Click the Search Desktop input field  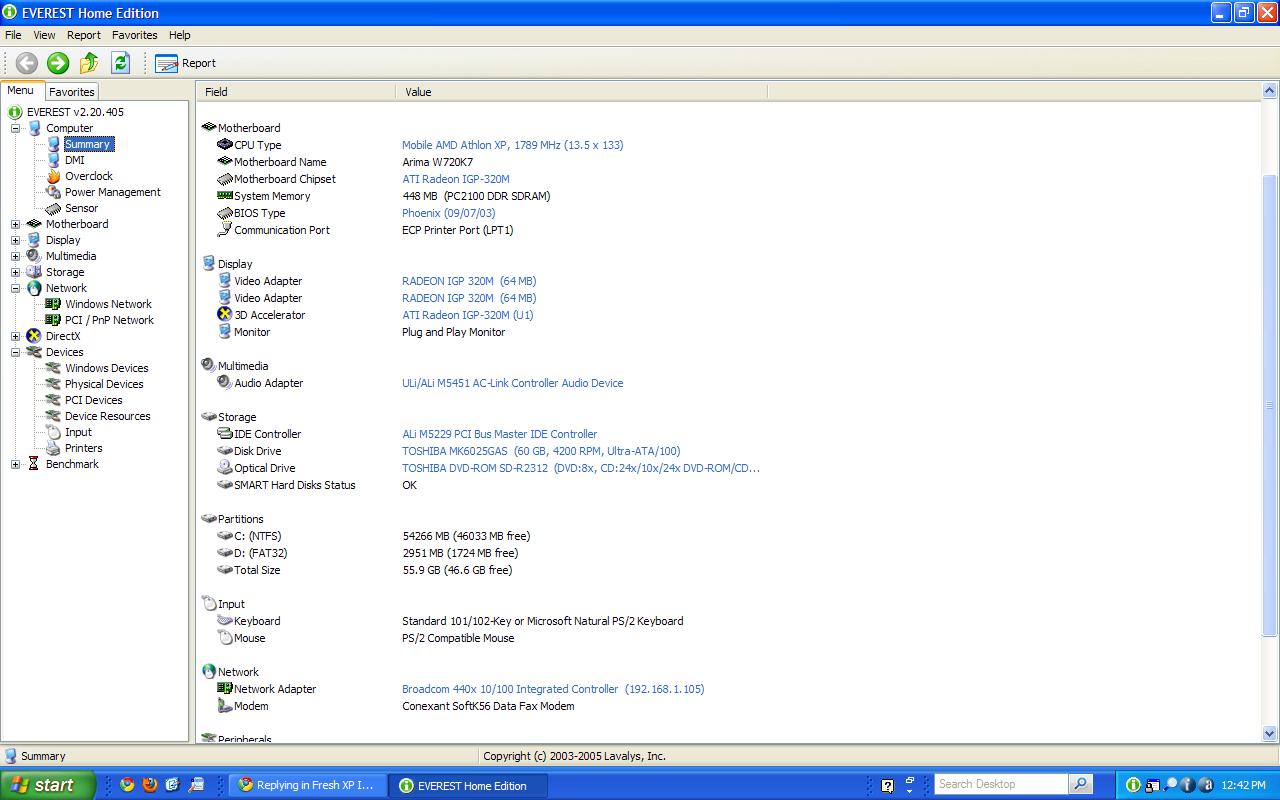1001,785
